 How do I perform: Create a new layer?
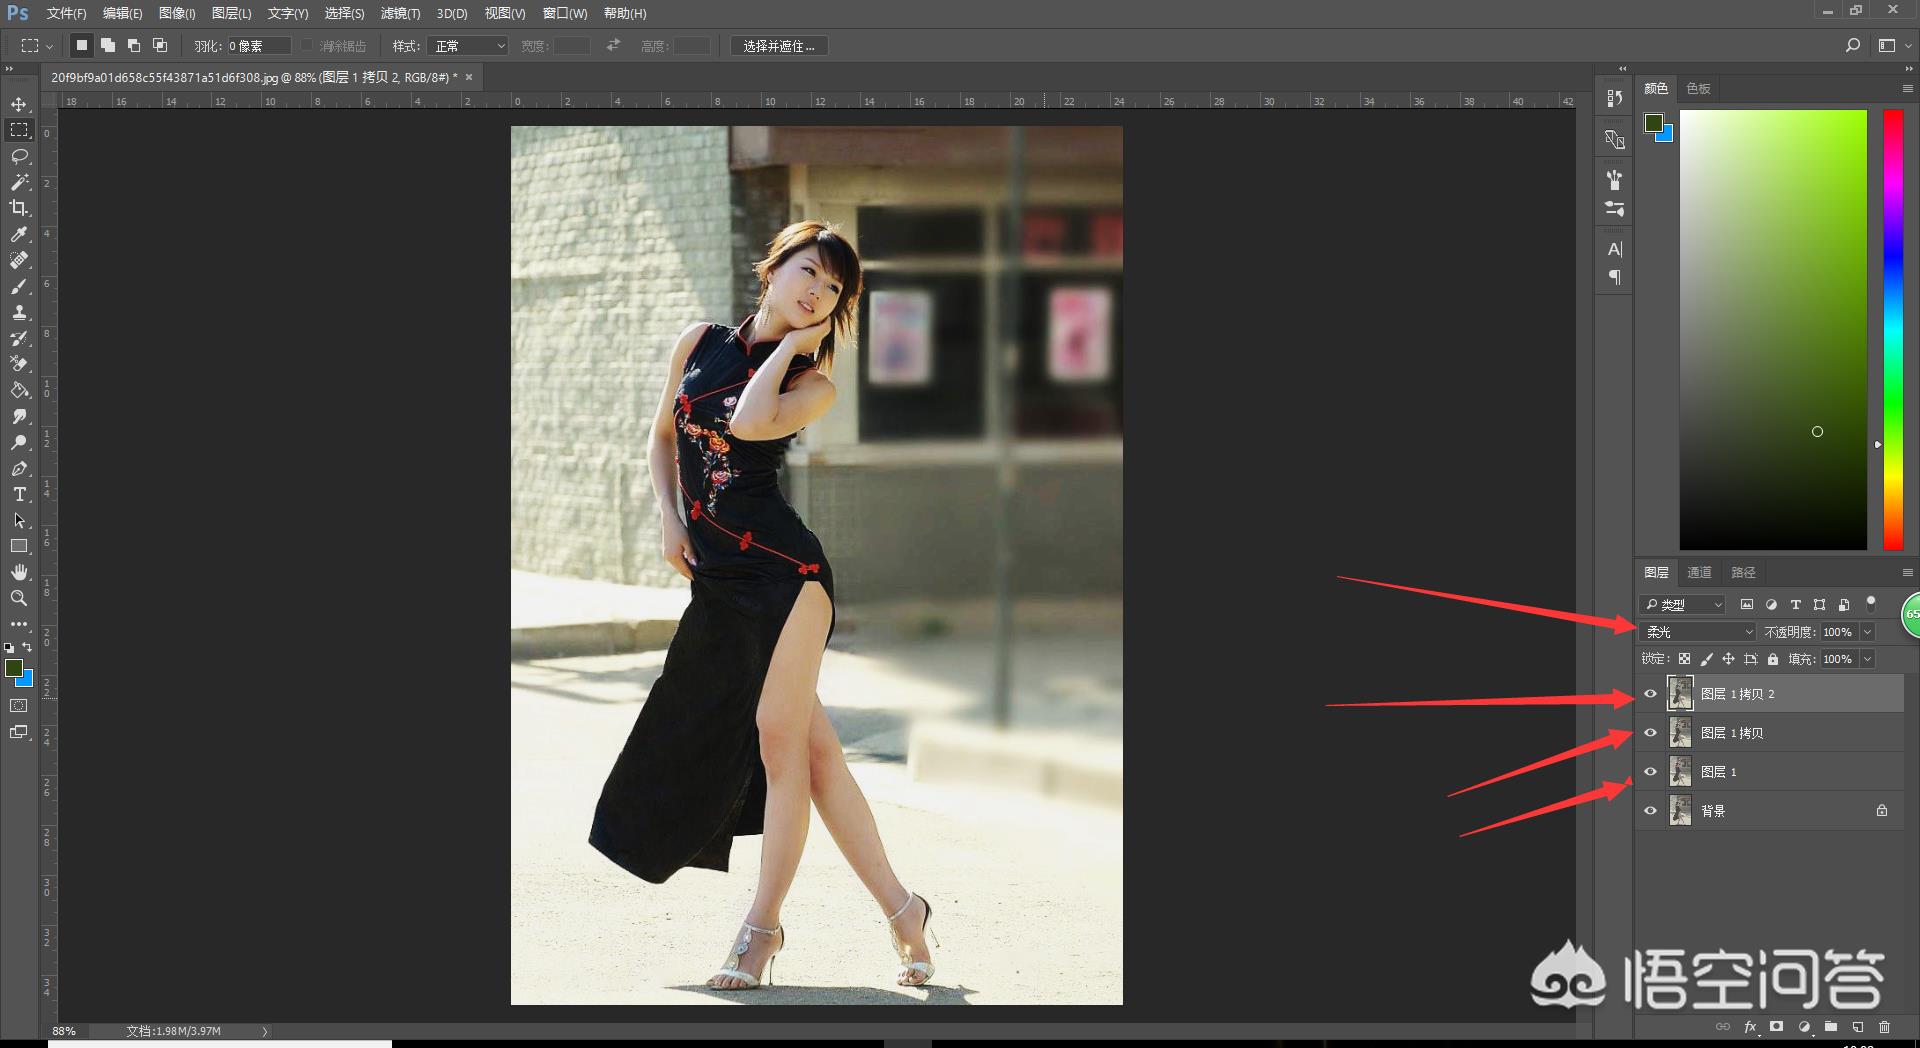point(1858,1027)
